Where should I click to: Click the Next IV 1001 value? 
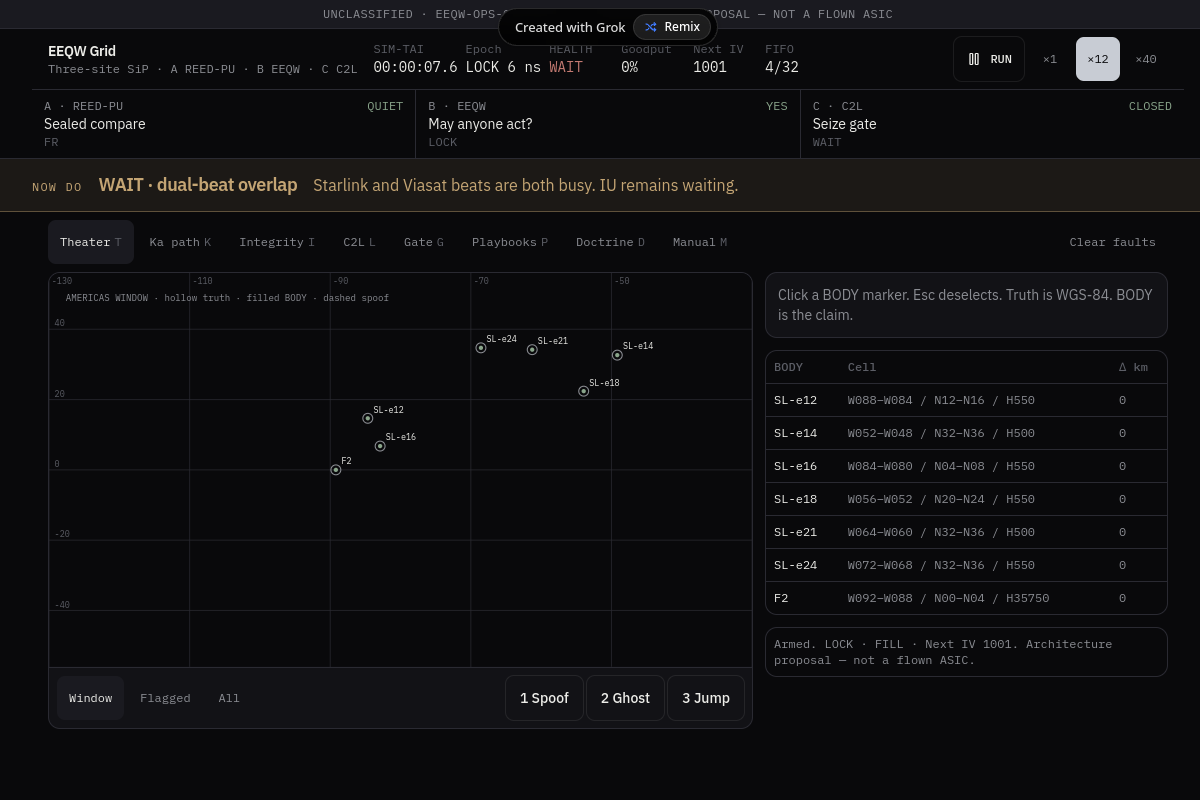pyautogui.click(x=710, y=67)
